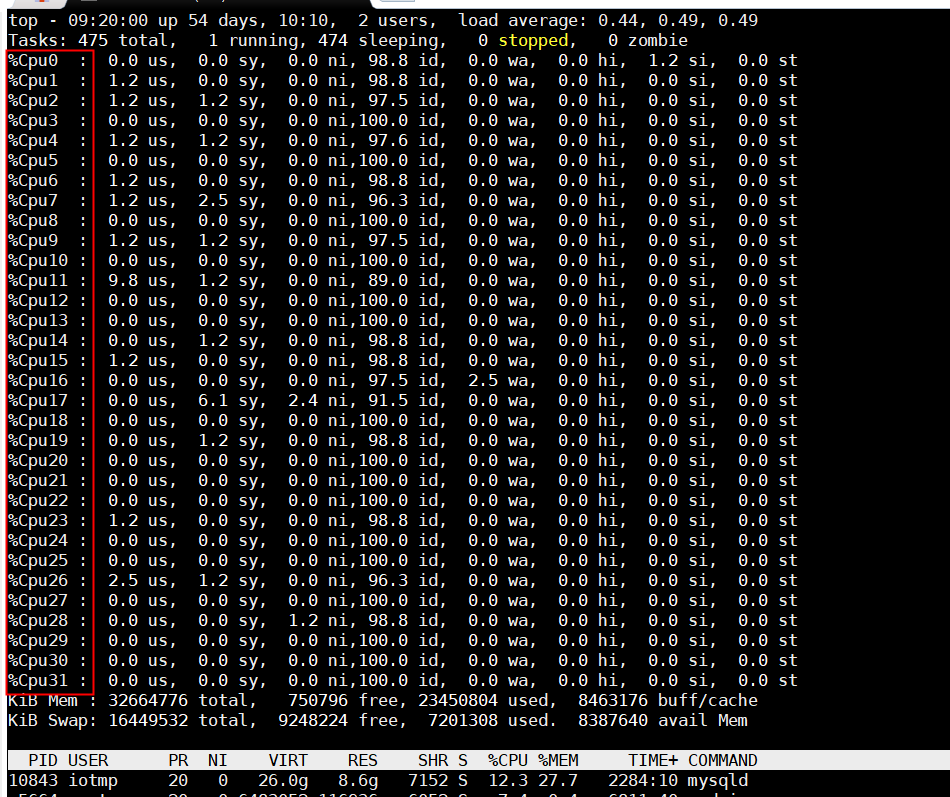Select the %Cpu31 label

click(38, 680)
